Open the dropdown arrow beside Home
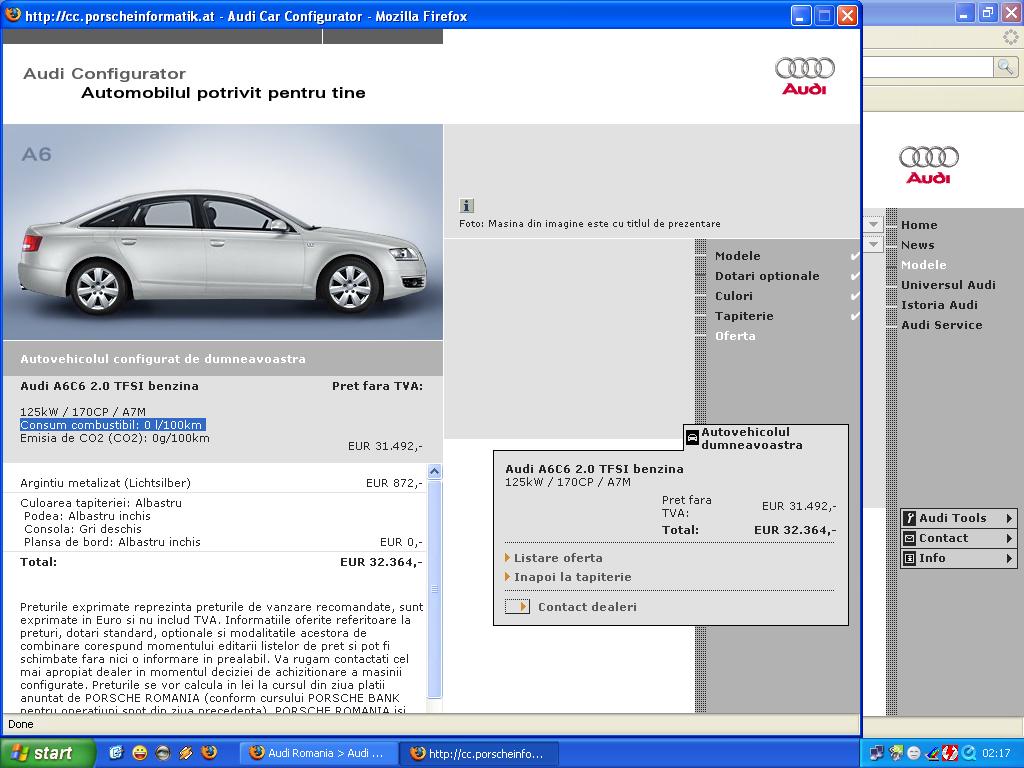The width and height of the screenshot is (1024, 768). (x=874, y=225)
